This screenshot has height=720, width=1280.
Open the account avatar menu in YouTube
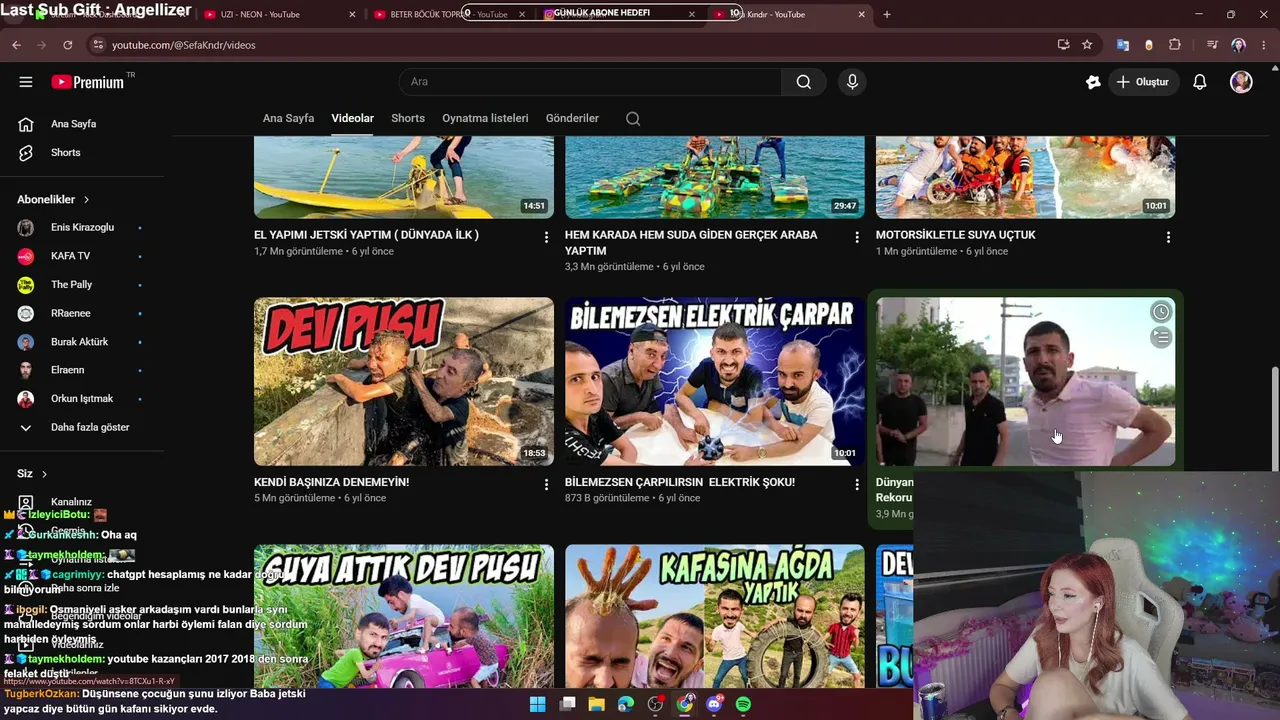coord(1241,82)
